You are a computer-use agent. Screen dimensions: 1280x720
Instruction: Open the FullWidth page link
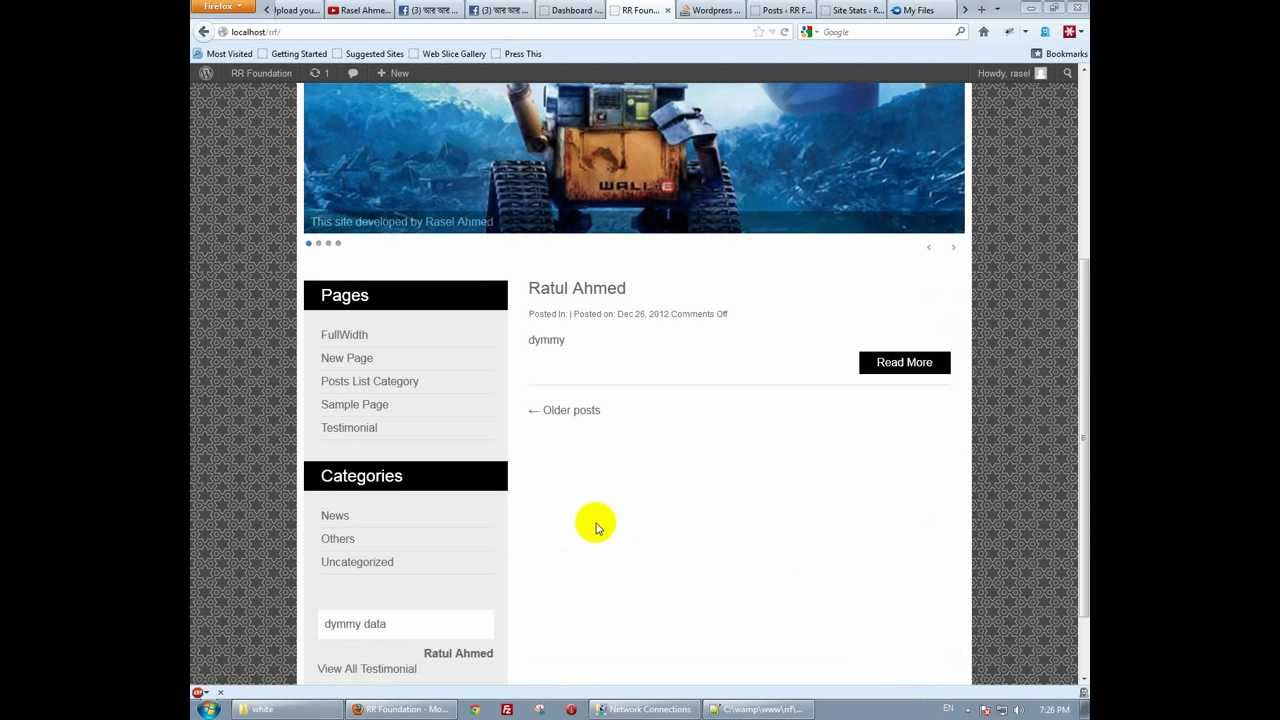click(344, 335)
